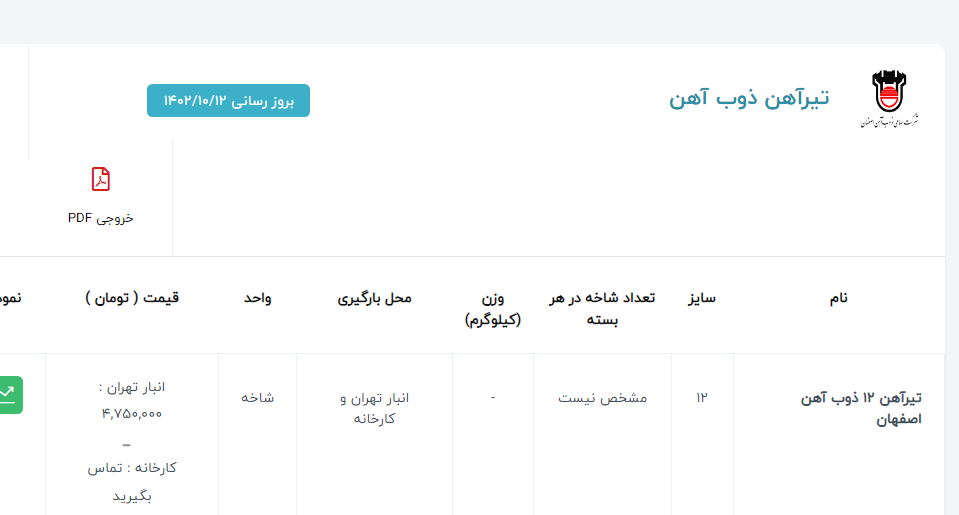Click the تعداد شاخه در هر بسته header
959x515 pixels.
click(602, 309)
